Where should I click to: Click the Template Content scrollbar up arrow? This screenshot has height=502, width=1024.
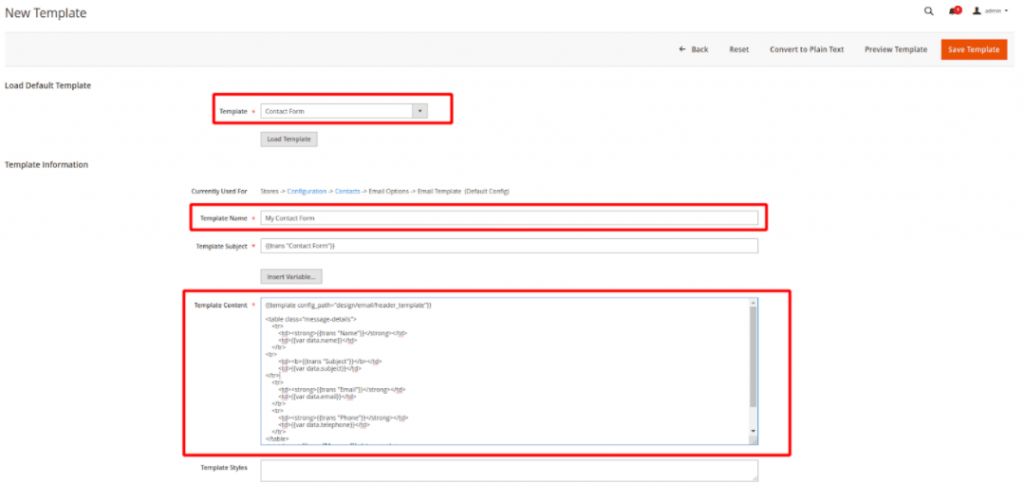pos(753,303)
